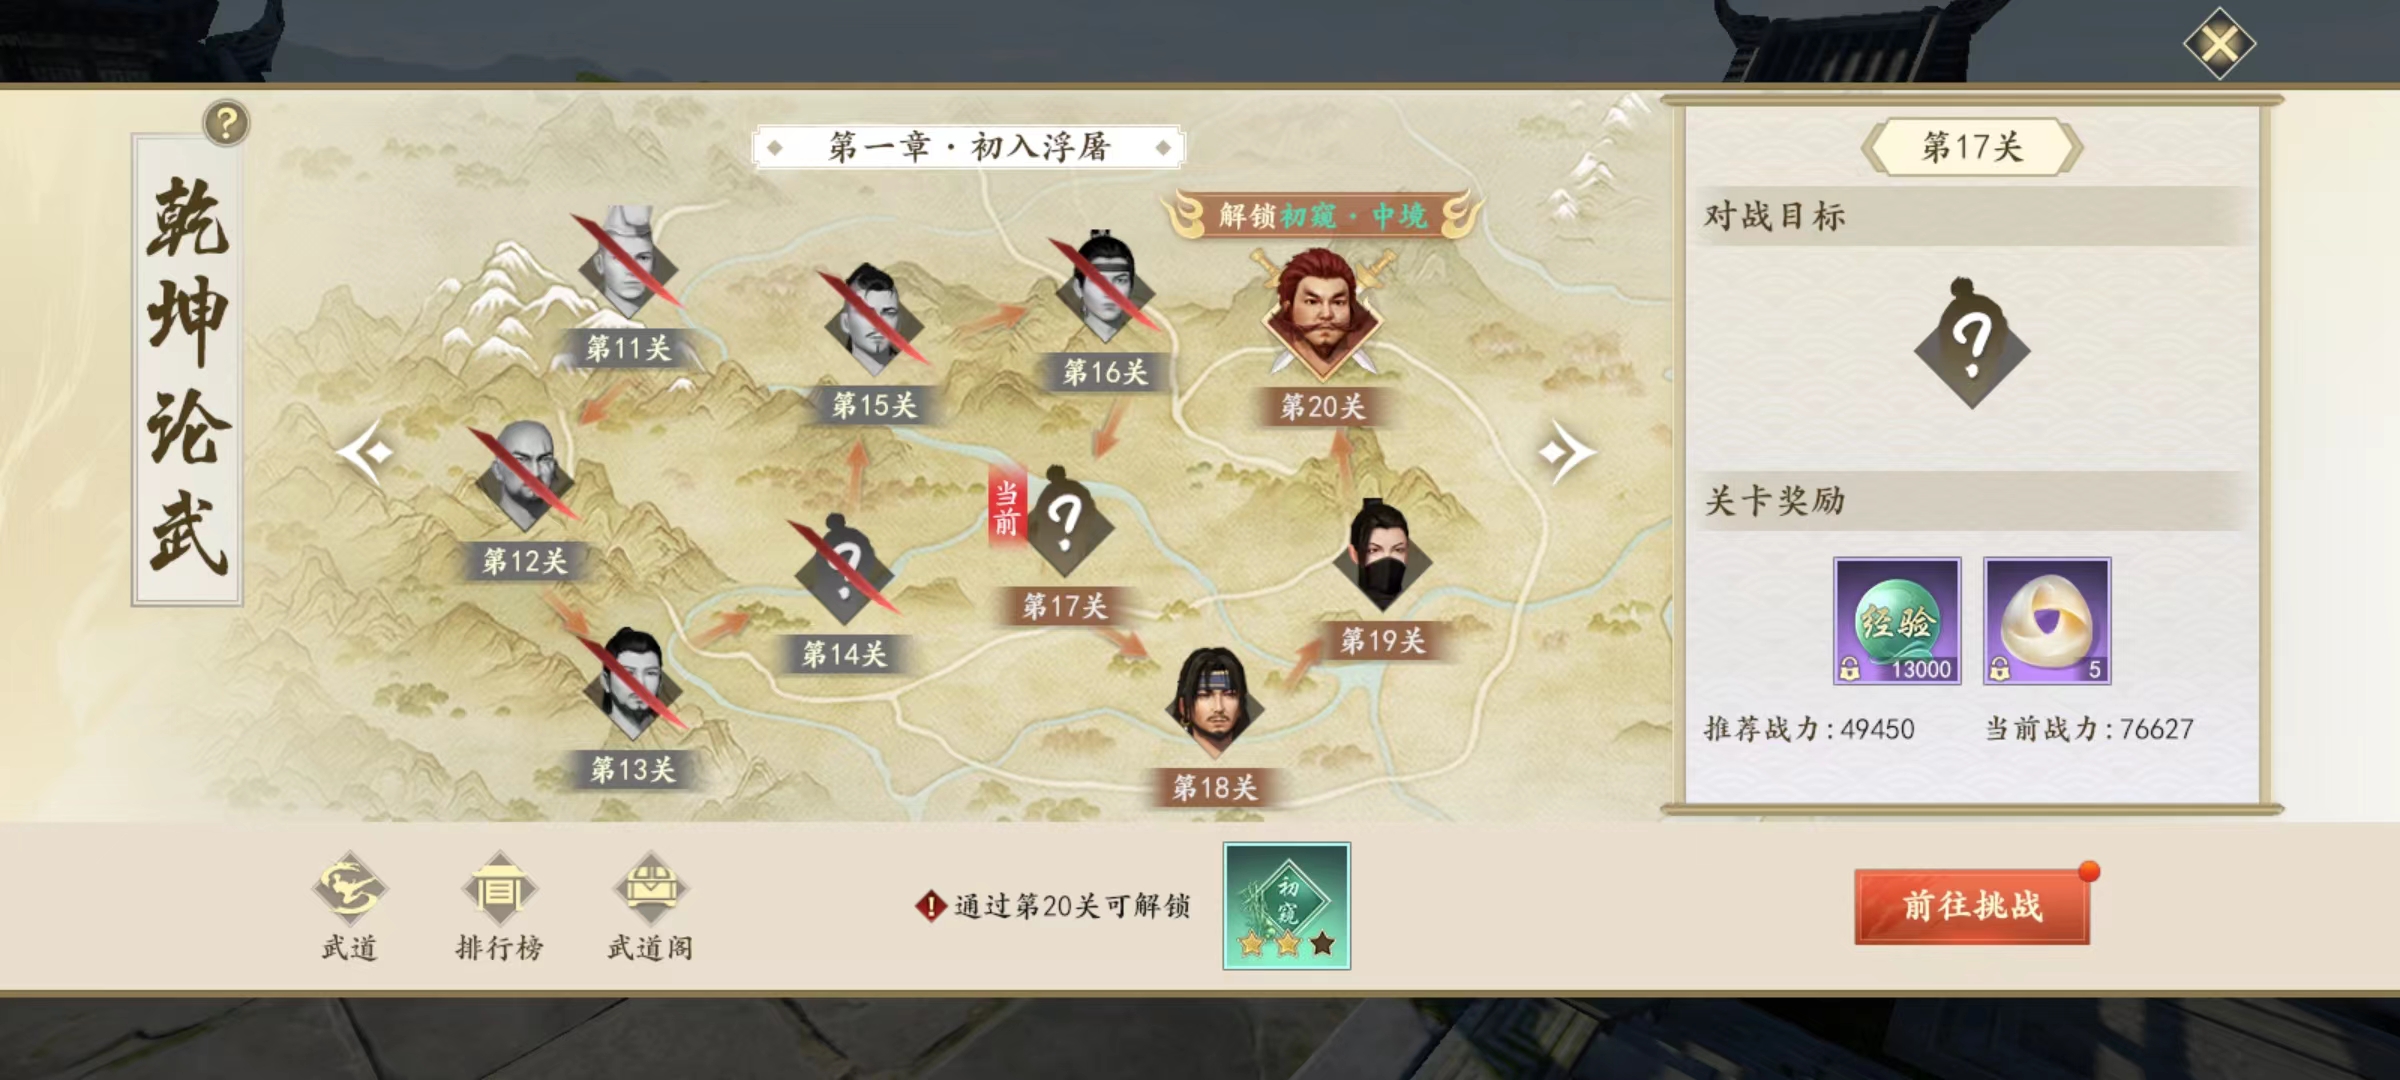Click the 解锁初窥·中境 unlock banner
Image resolution: width=2400 pixels, height=1080 pixels.
tap(1322, 215)
